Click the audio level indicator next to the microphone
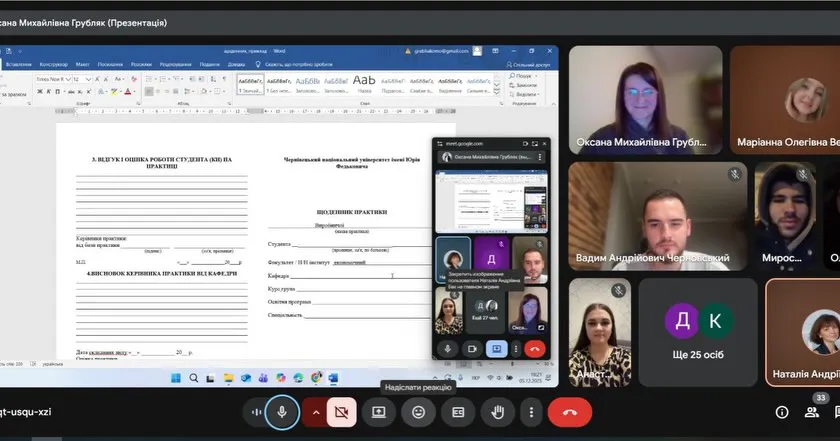840x441 pixels. tap(258, 411)
